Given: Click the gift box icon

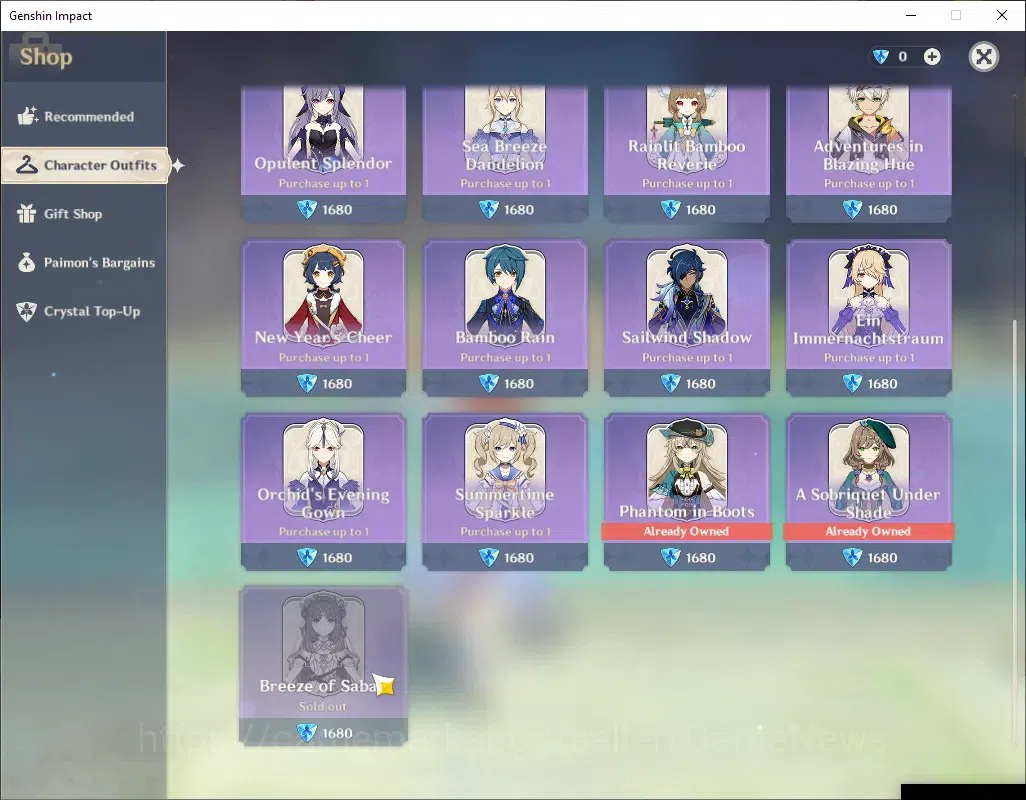Looking at the screenshot, I should pyautogui.click(x=27, y=213).
